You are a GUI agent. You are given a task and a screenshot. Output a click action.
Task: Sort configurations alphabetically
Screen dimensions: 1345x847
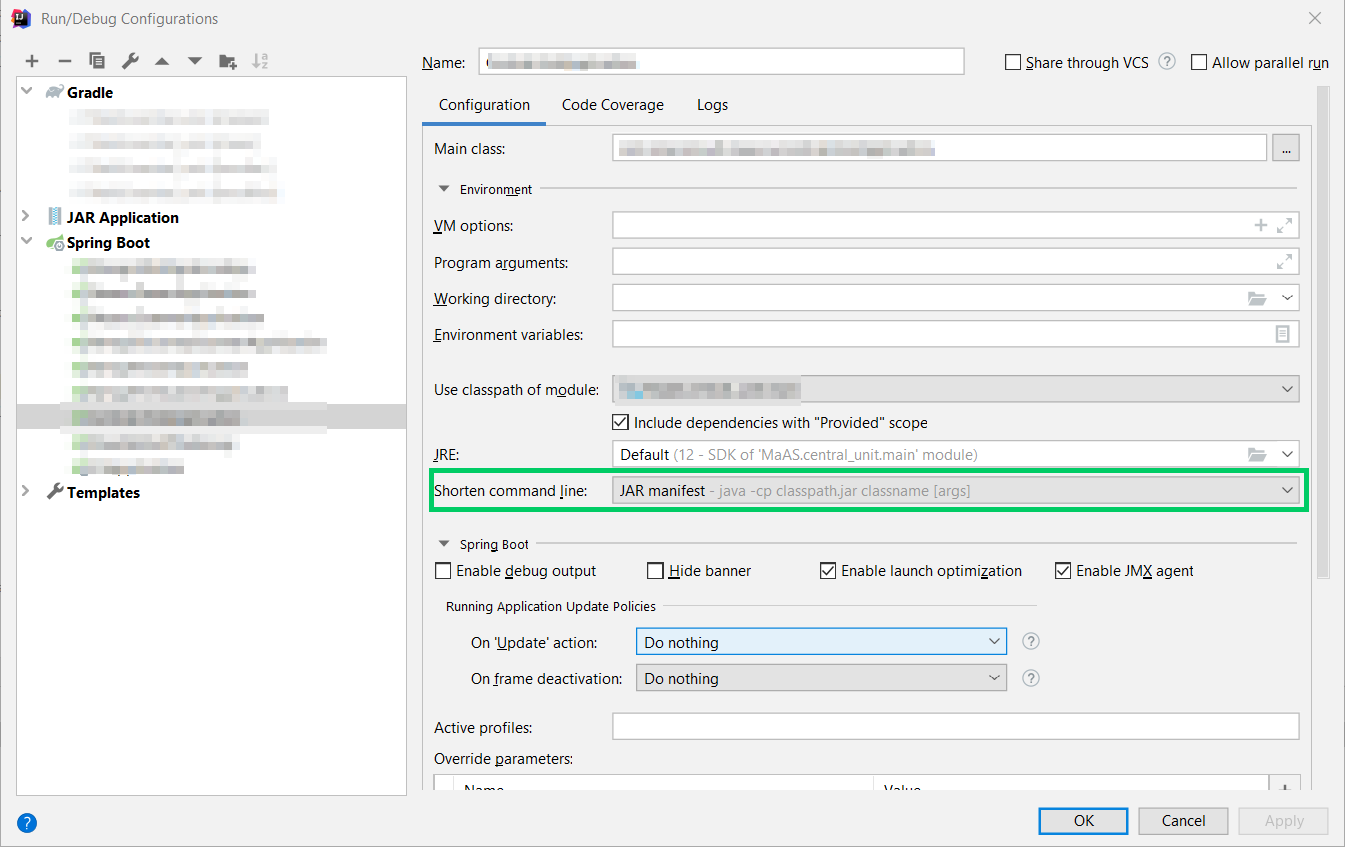(259, 61)
